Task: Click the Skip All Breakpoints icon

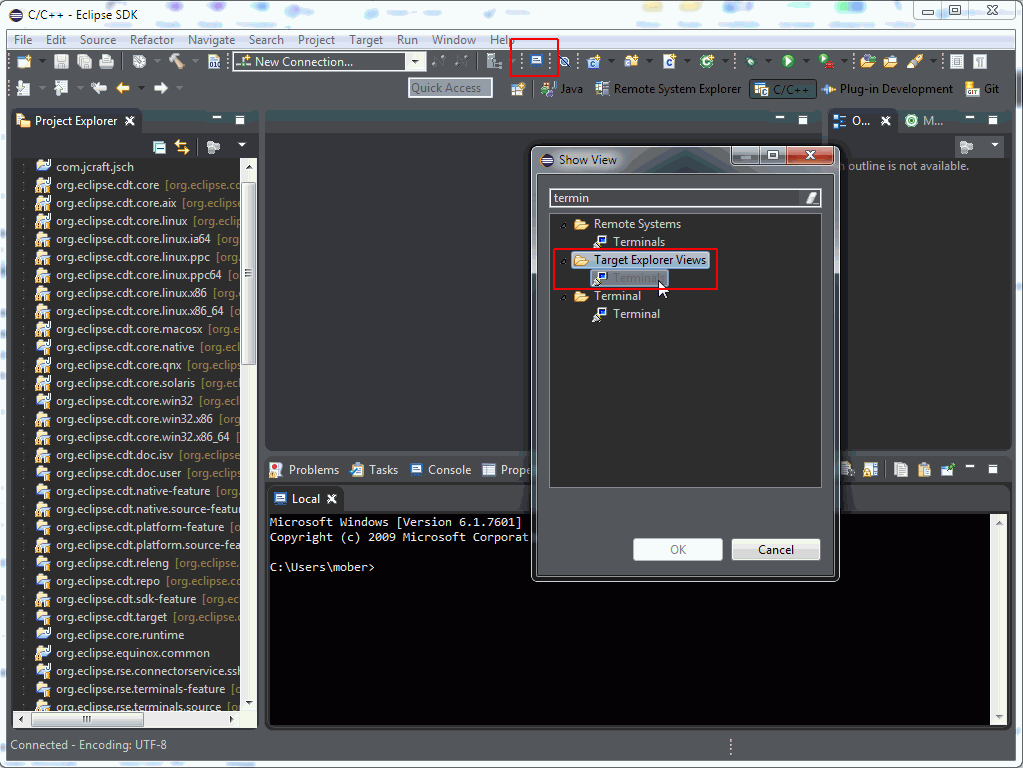Action: click(565, 61)
